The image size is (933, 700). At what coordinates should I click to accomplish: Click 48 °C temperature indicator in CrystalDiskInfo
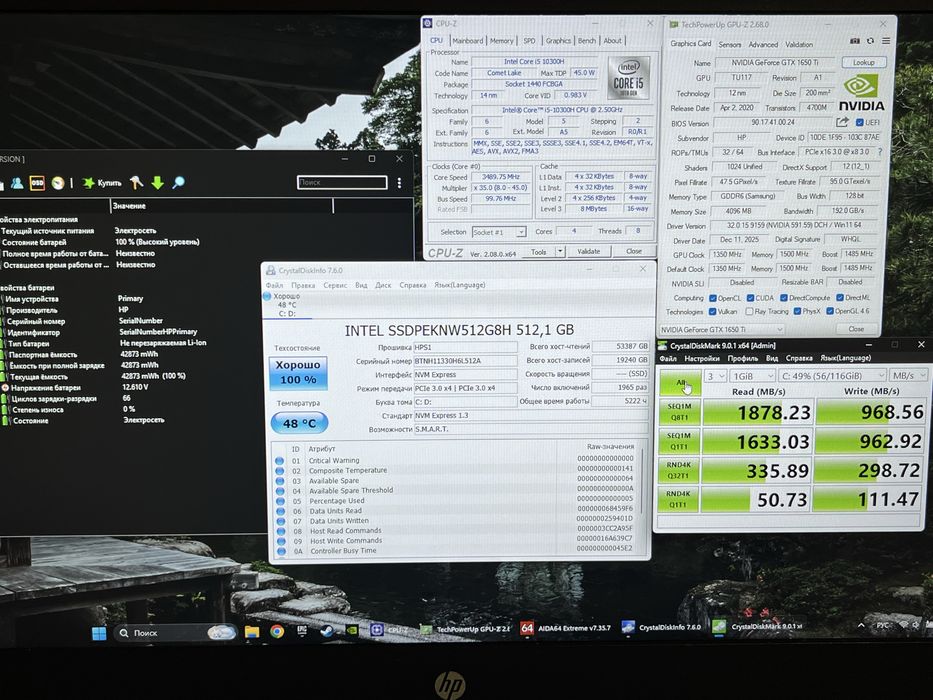coord(299,423)
